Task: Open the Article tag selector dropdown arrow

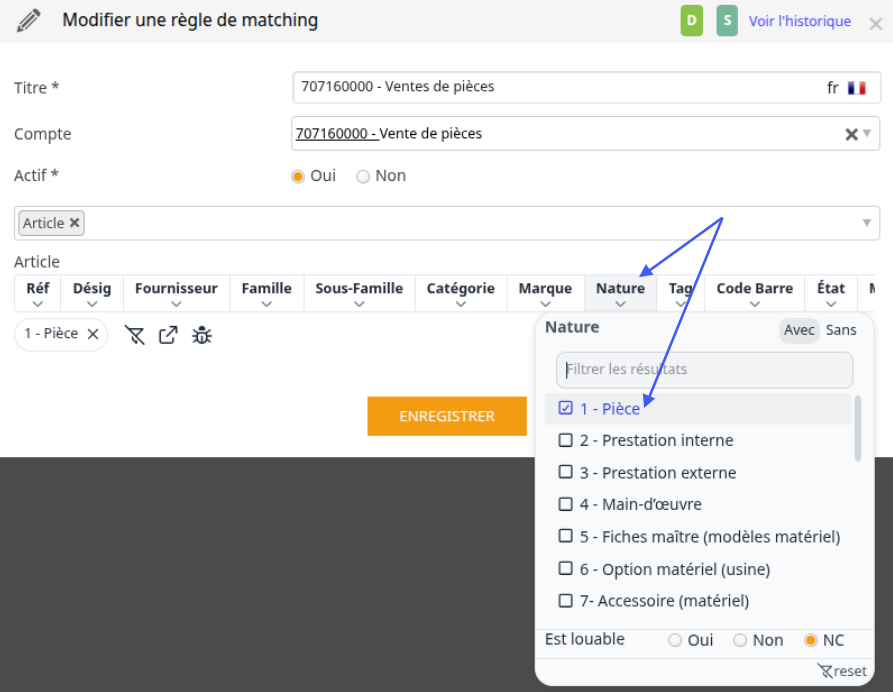Action: (867, 223)
